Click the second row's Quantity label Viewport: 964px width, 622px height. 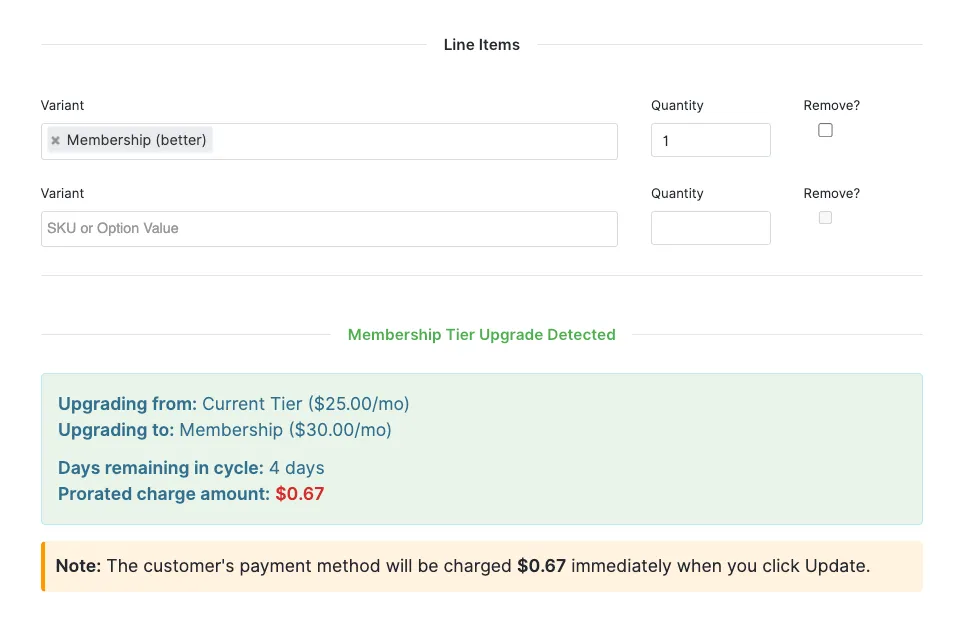pos(677,193)
